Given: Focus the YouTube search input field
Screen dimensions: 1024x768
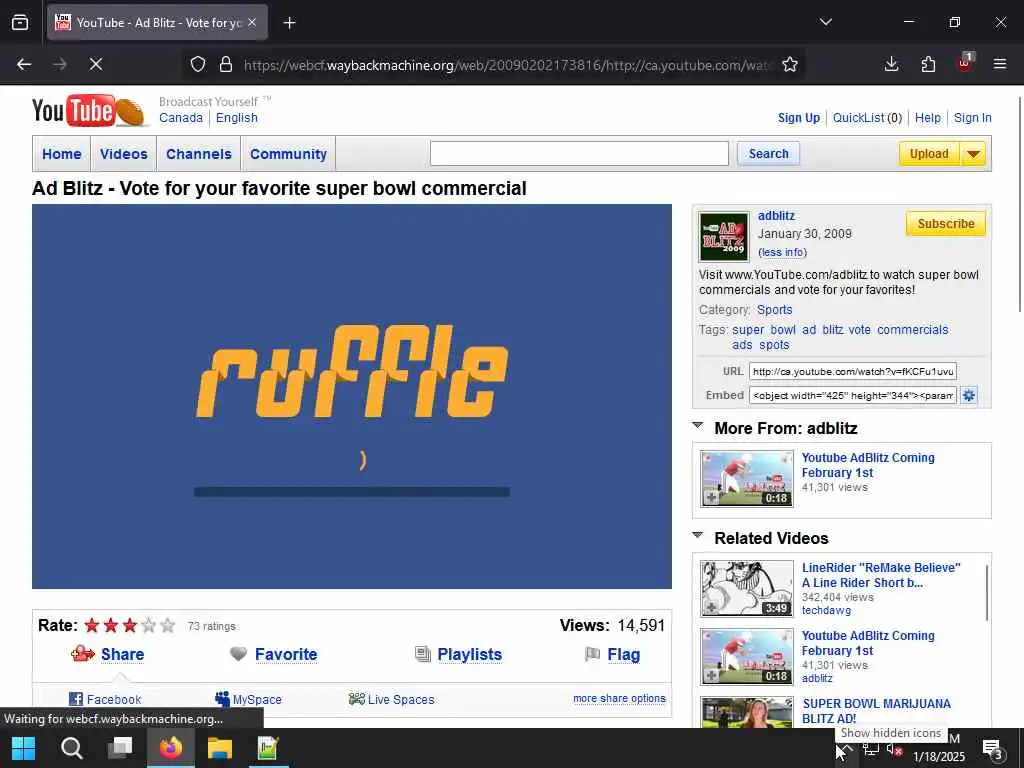Looking at the screenshot, I should tap(579, 153).
